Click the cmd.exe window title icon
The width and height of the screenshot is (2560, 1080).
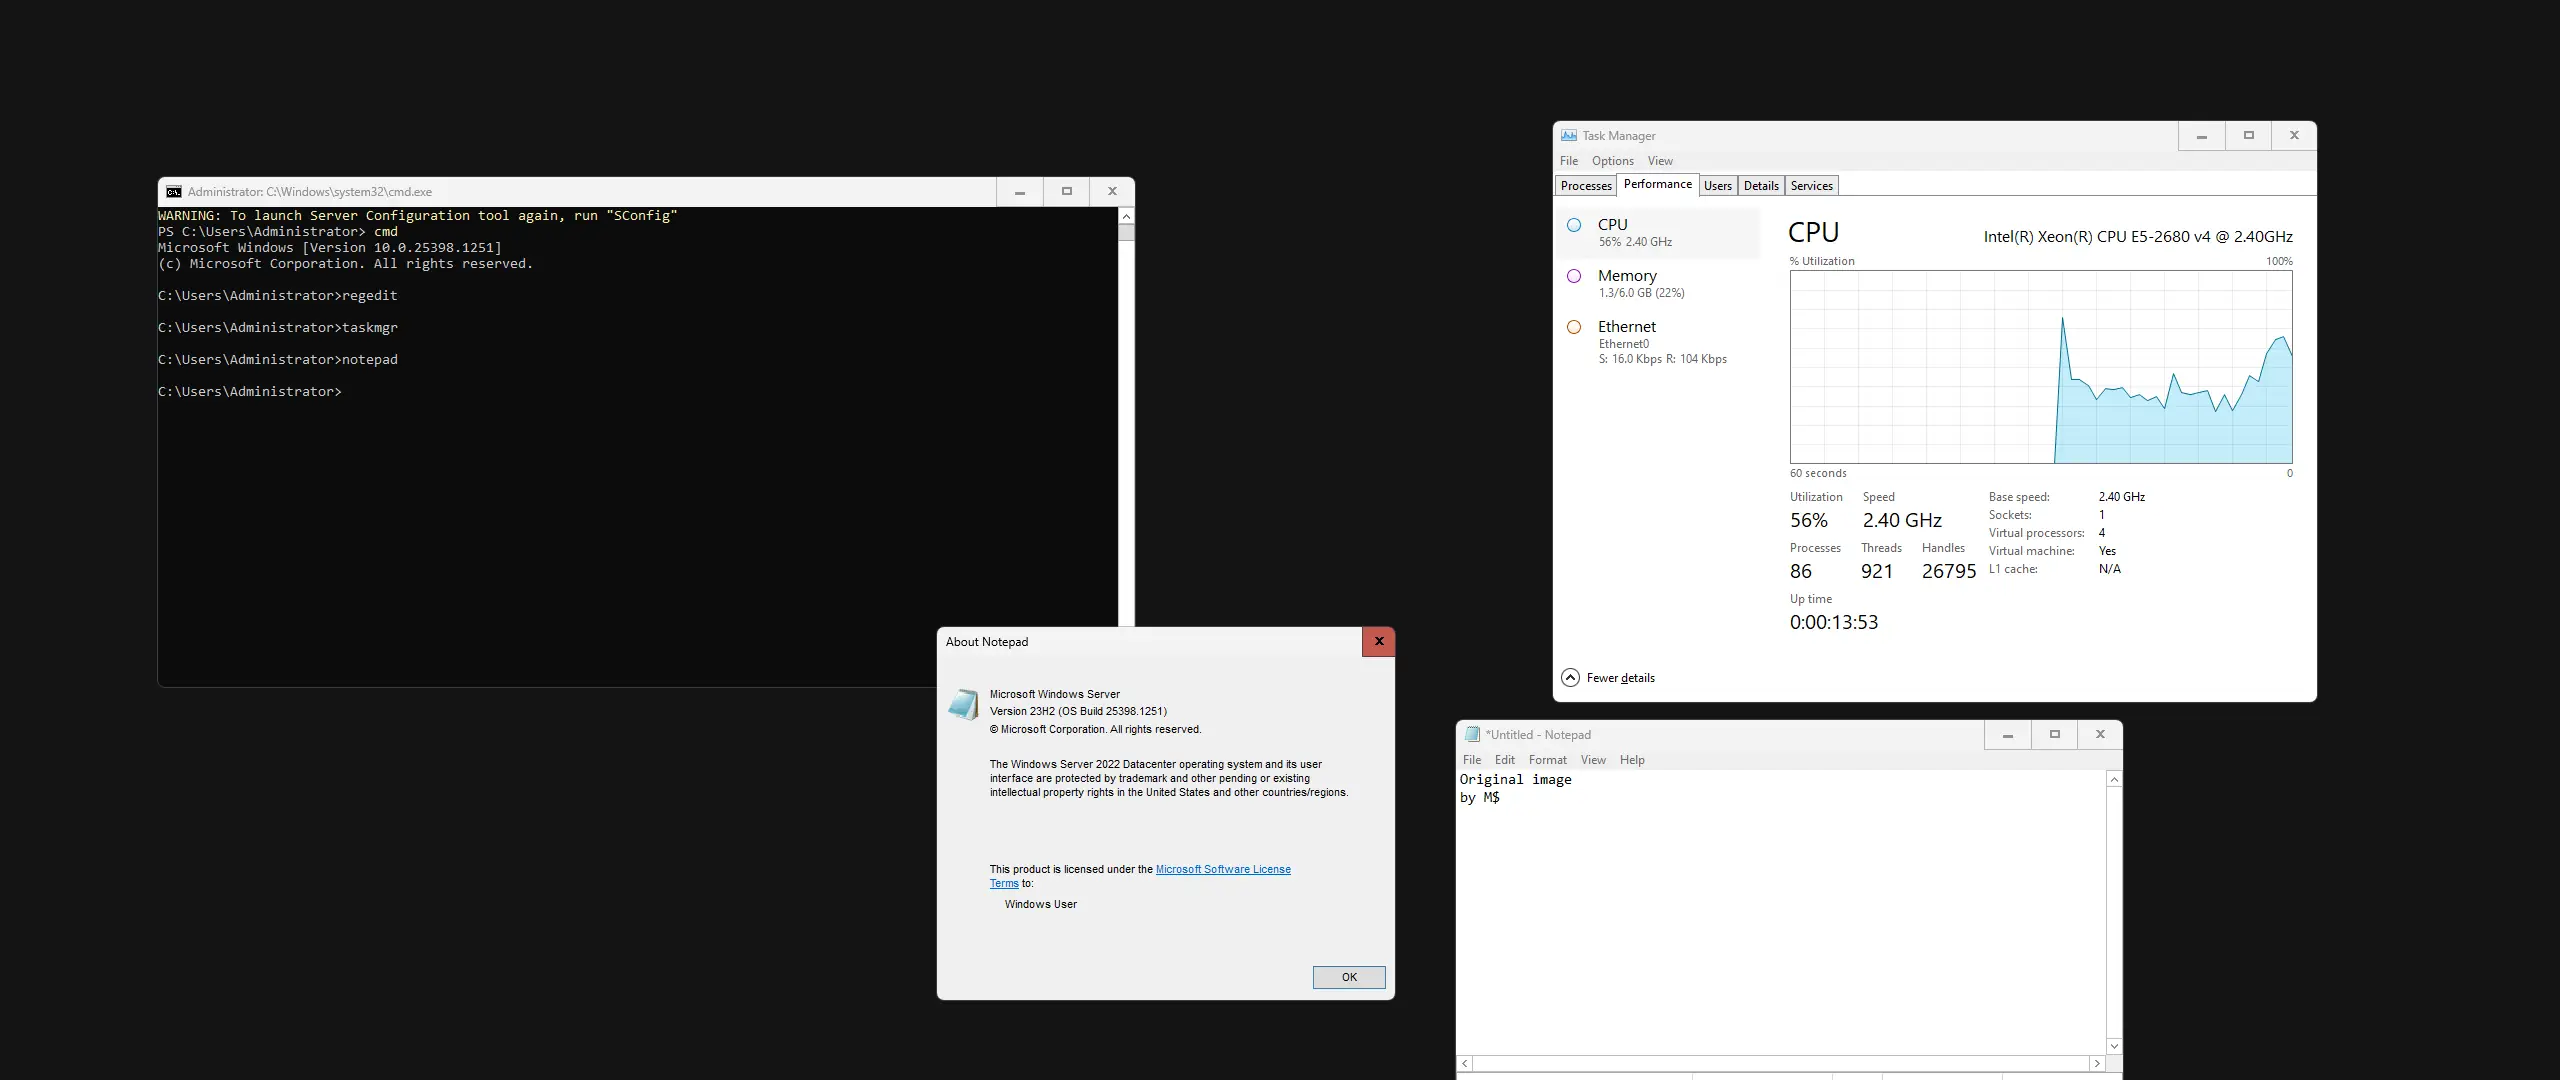(x=174, y=192)
